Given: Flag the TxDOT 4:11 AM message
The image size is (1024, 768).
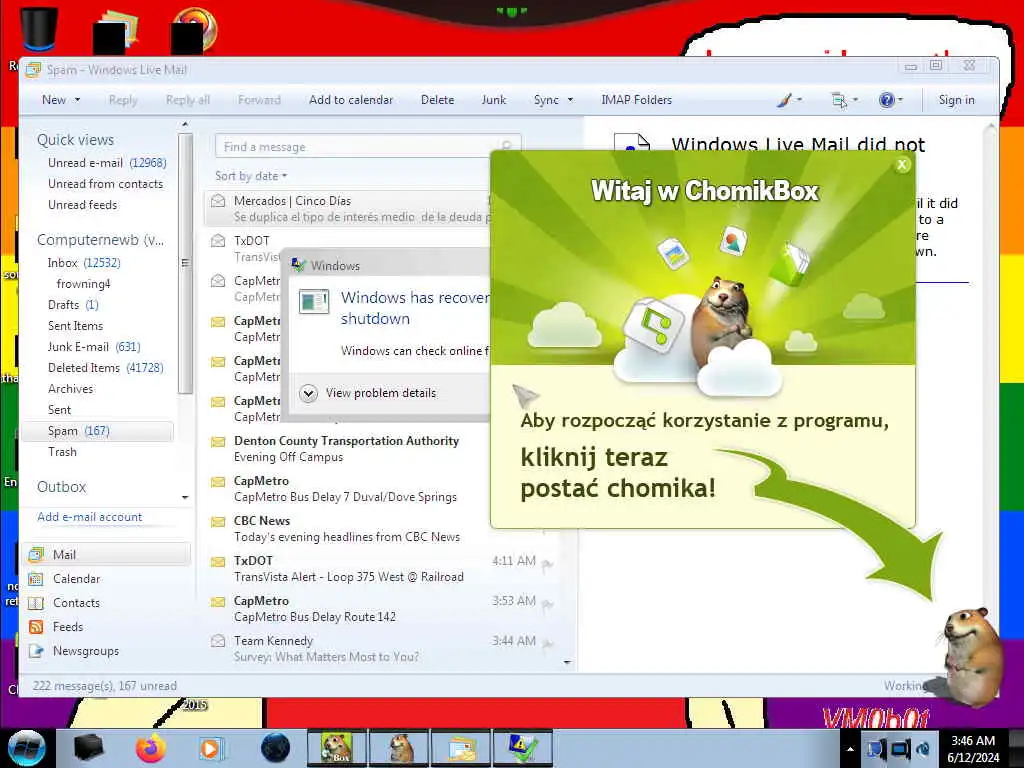Looking at the screenshot, I should [x=547, y=565].
